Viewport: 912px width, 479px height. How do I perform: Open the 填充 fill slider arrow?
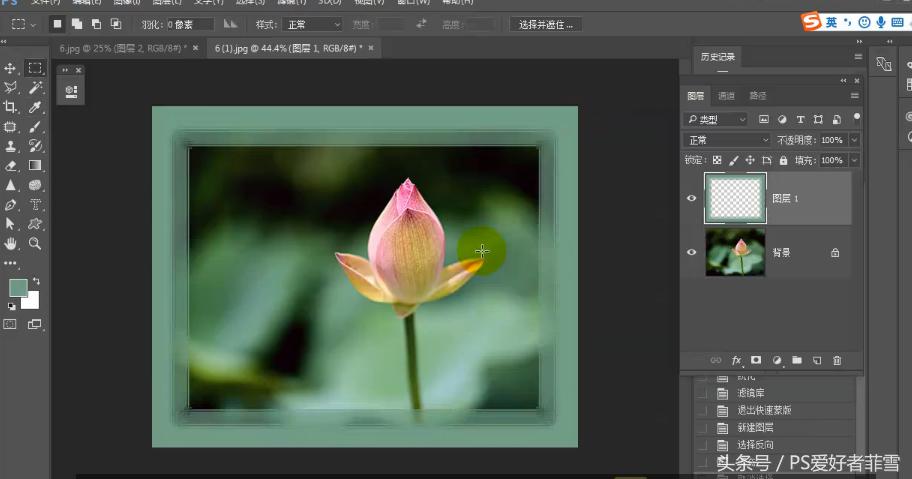(854, 160)
